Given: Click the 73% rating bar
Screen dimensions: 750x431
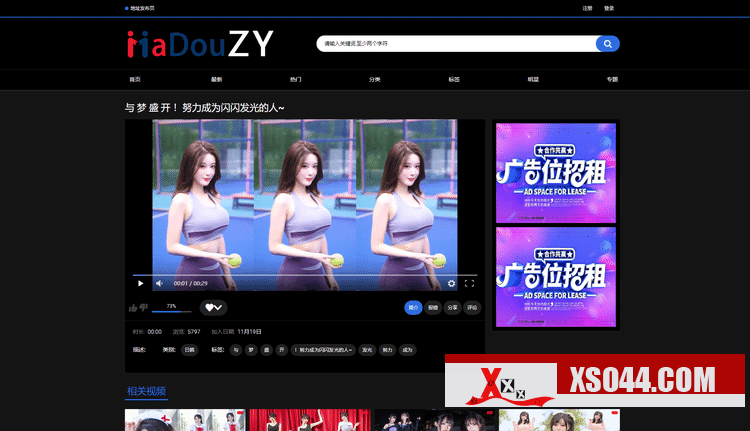Looking at the screenshot, I should click(x=171, y=311).
